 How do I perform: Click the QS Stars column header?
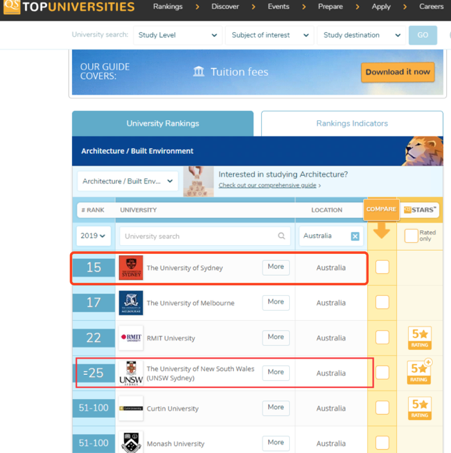click(420, 210)
